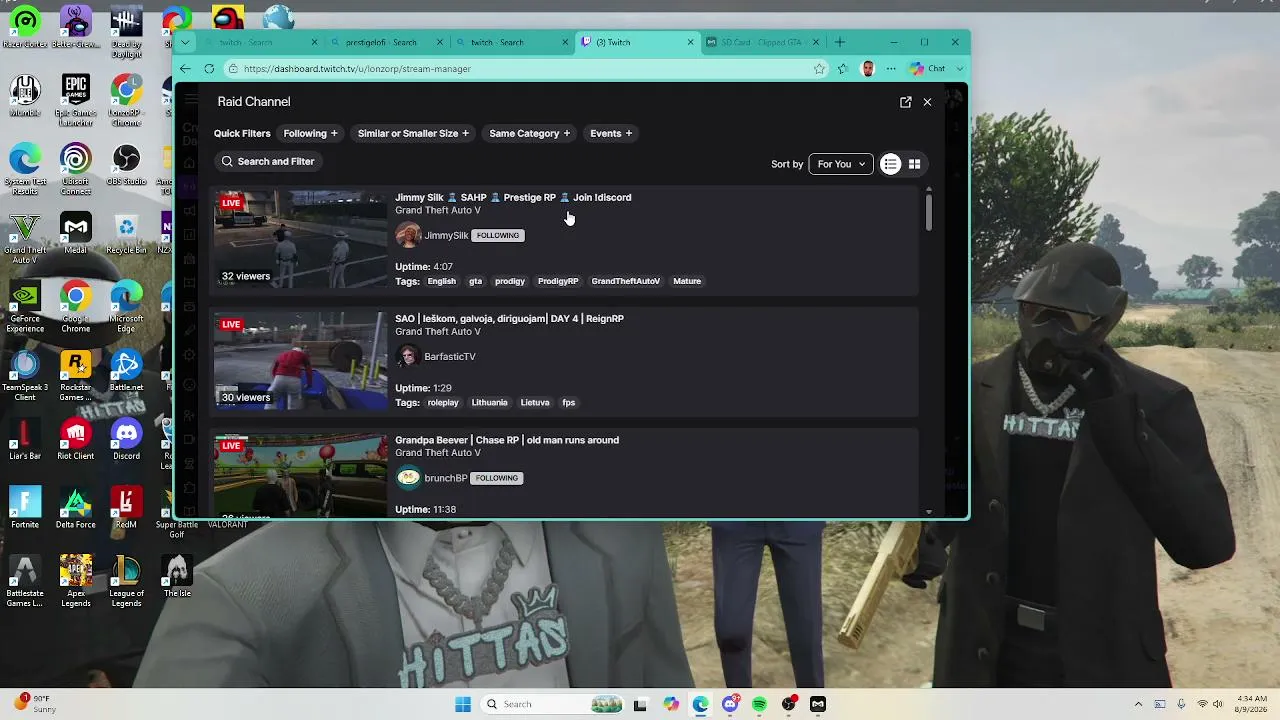Launch Rockstar Games Launcher shortcut
The image size is (1280, 720).
pos(76,375)
